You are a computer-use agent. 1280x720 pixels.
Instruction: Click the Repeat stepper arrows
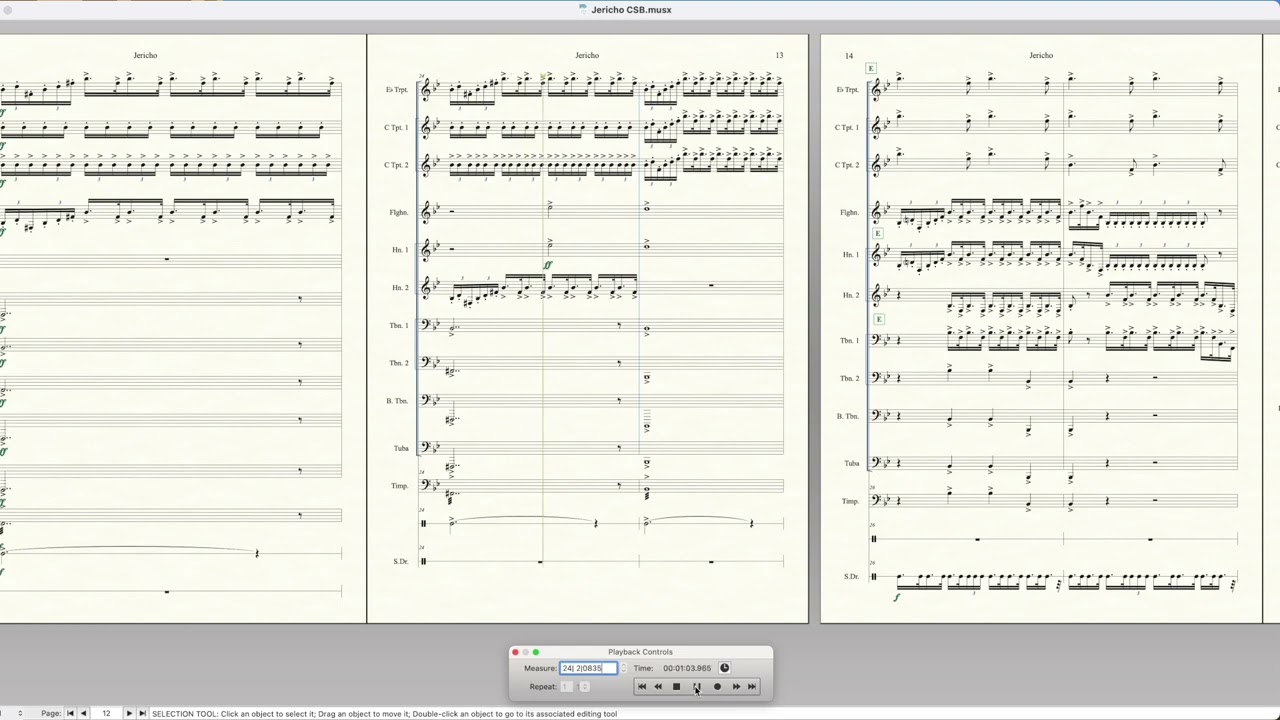click(x=584, y=687)
